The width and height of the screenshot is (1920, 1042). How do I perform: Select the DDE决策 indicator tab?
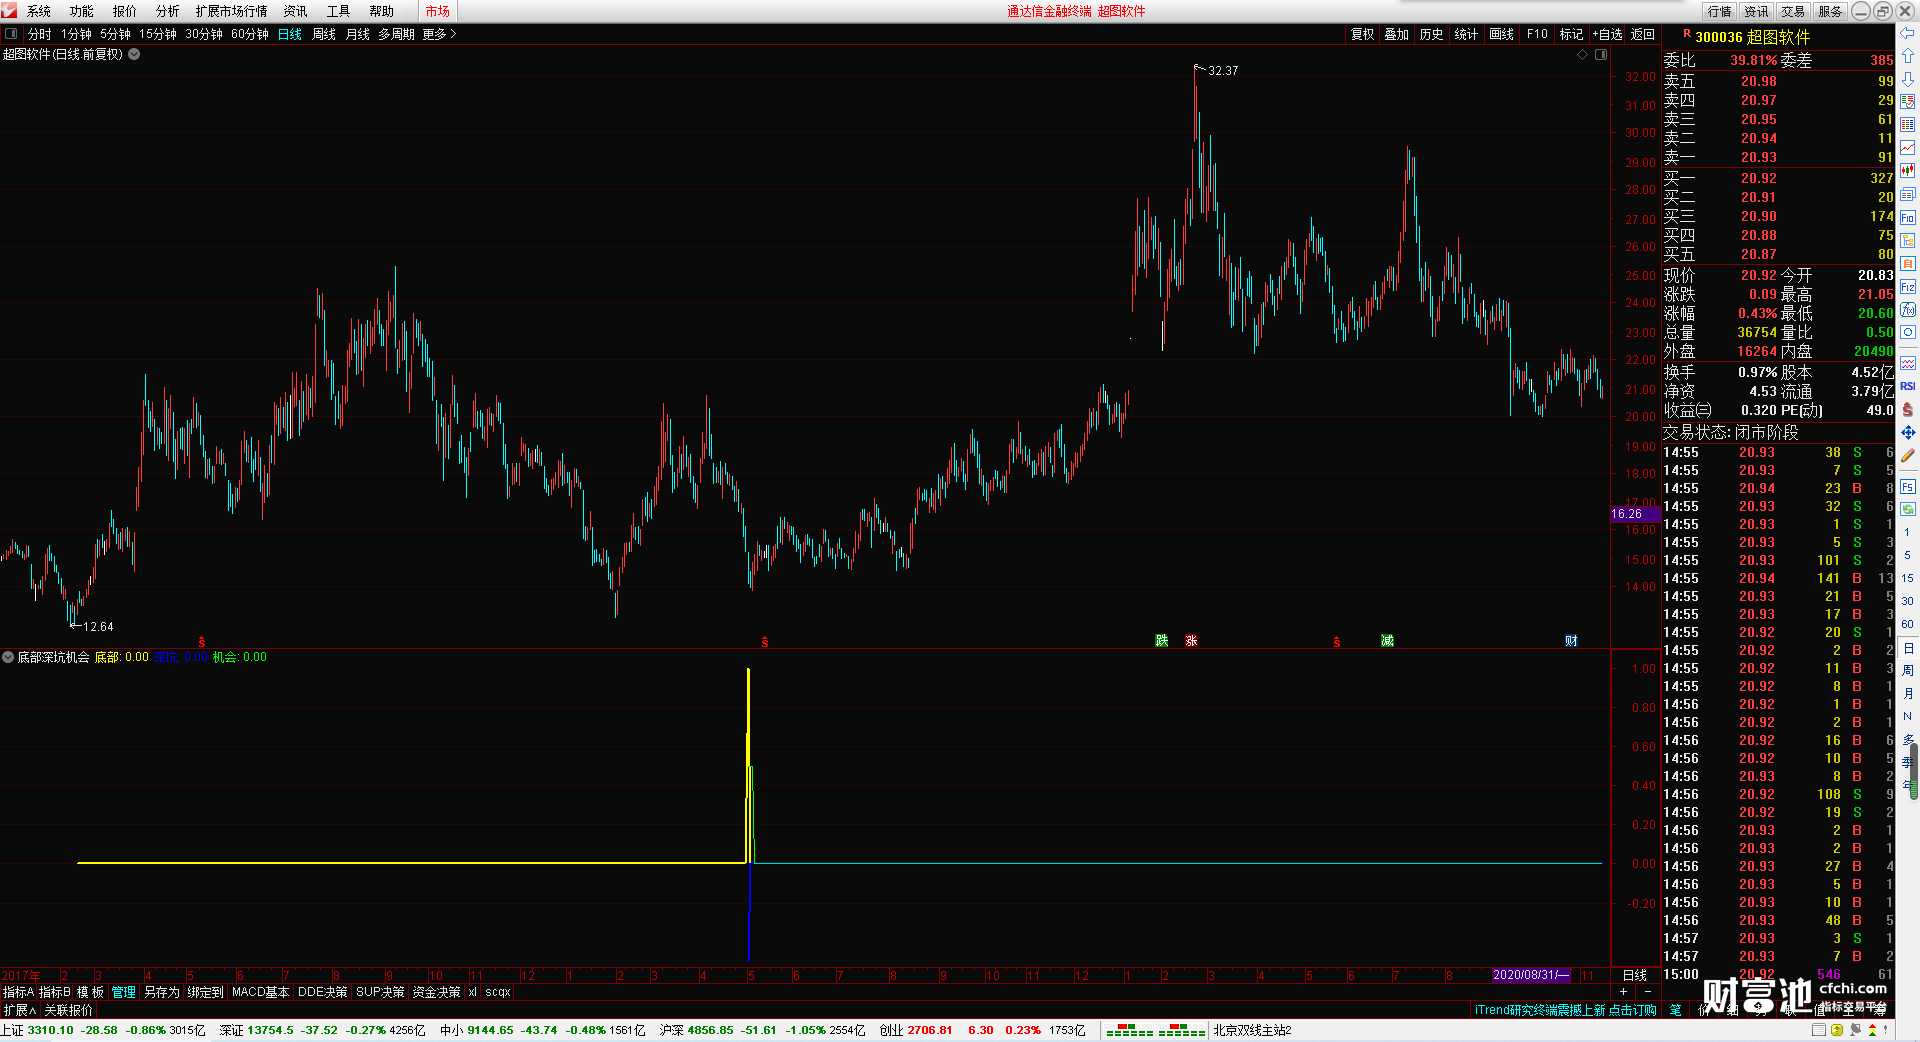(x=323, y=992)
